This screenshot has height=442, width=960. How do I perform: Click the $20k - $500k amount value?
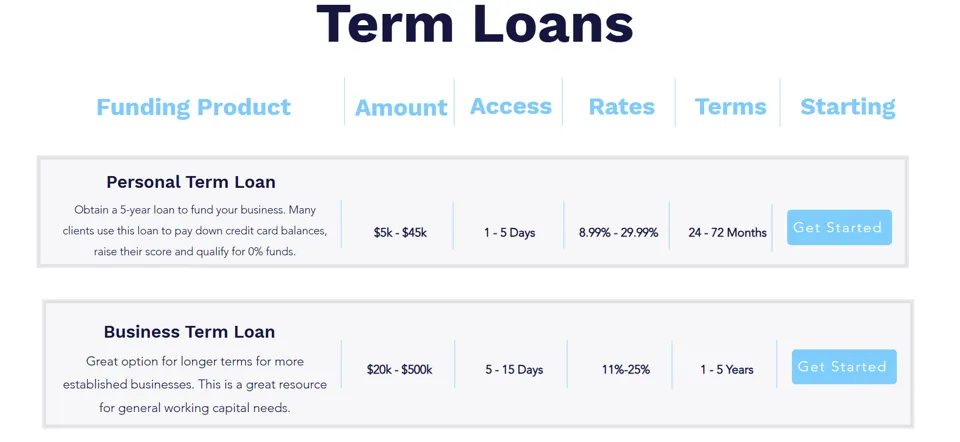tap(399, 370)
